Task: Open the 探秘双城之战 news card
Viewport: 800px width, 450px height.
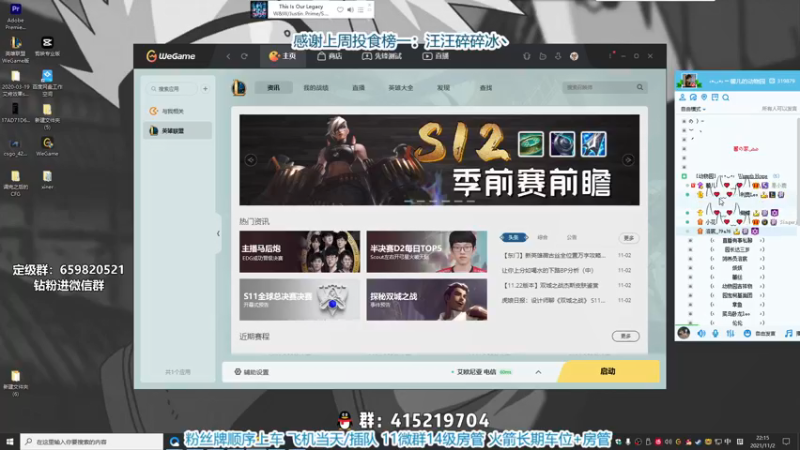Action: tap(427, 299)
